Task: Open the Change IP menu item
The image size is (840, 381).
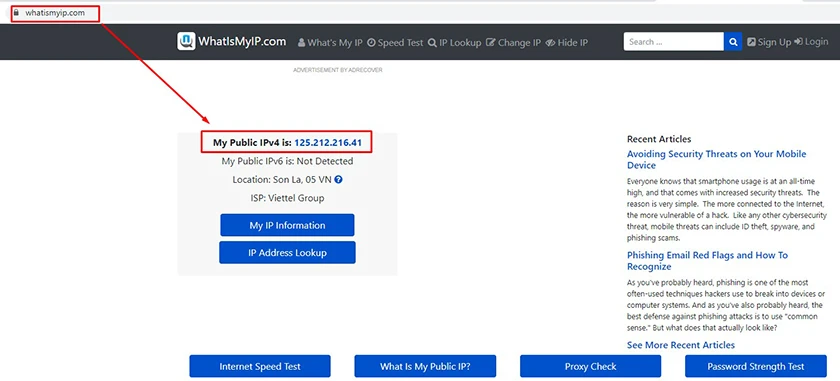Action: coord(513,42)
